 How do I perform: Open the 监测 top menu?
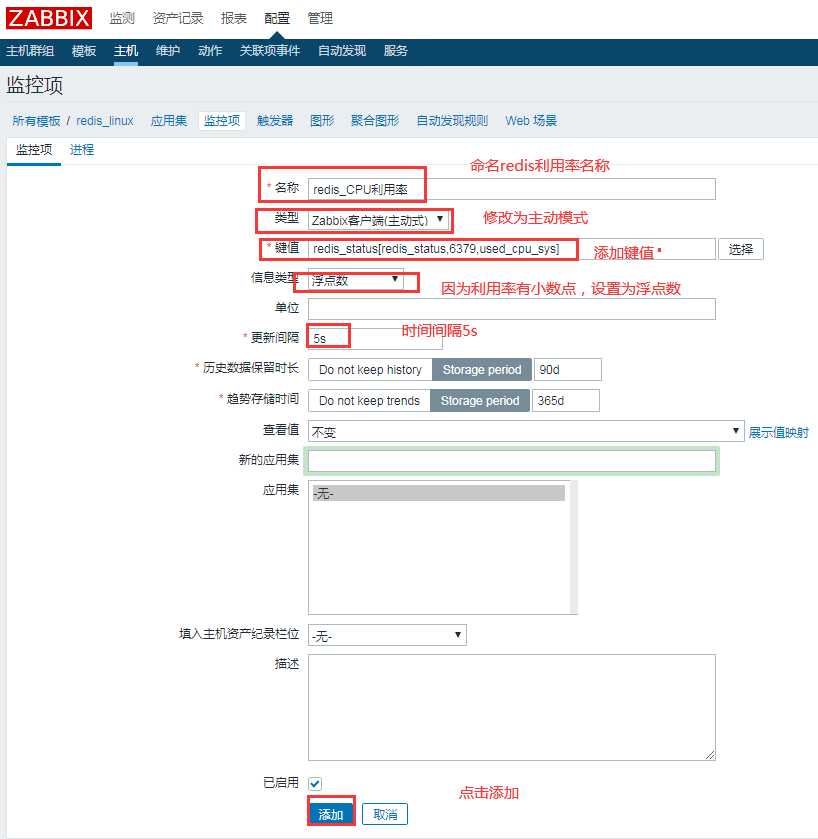(x=122, y=18)
